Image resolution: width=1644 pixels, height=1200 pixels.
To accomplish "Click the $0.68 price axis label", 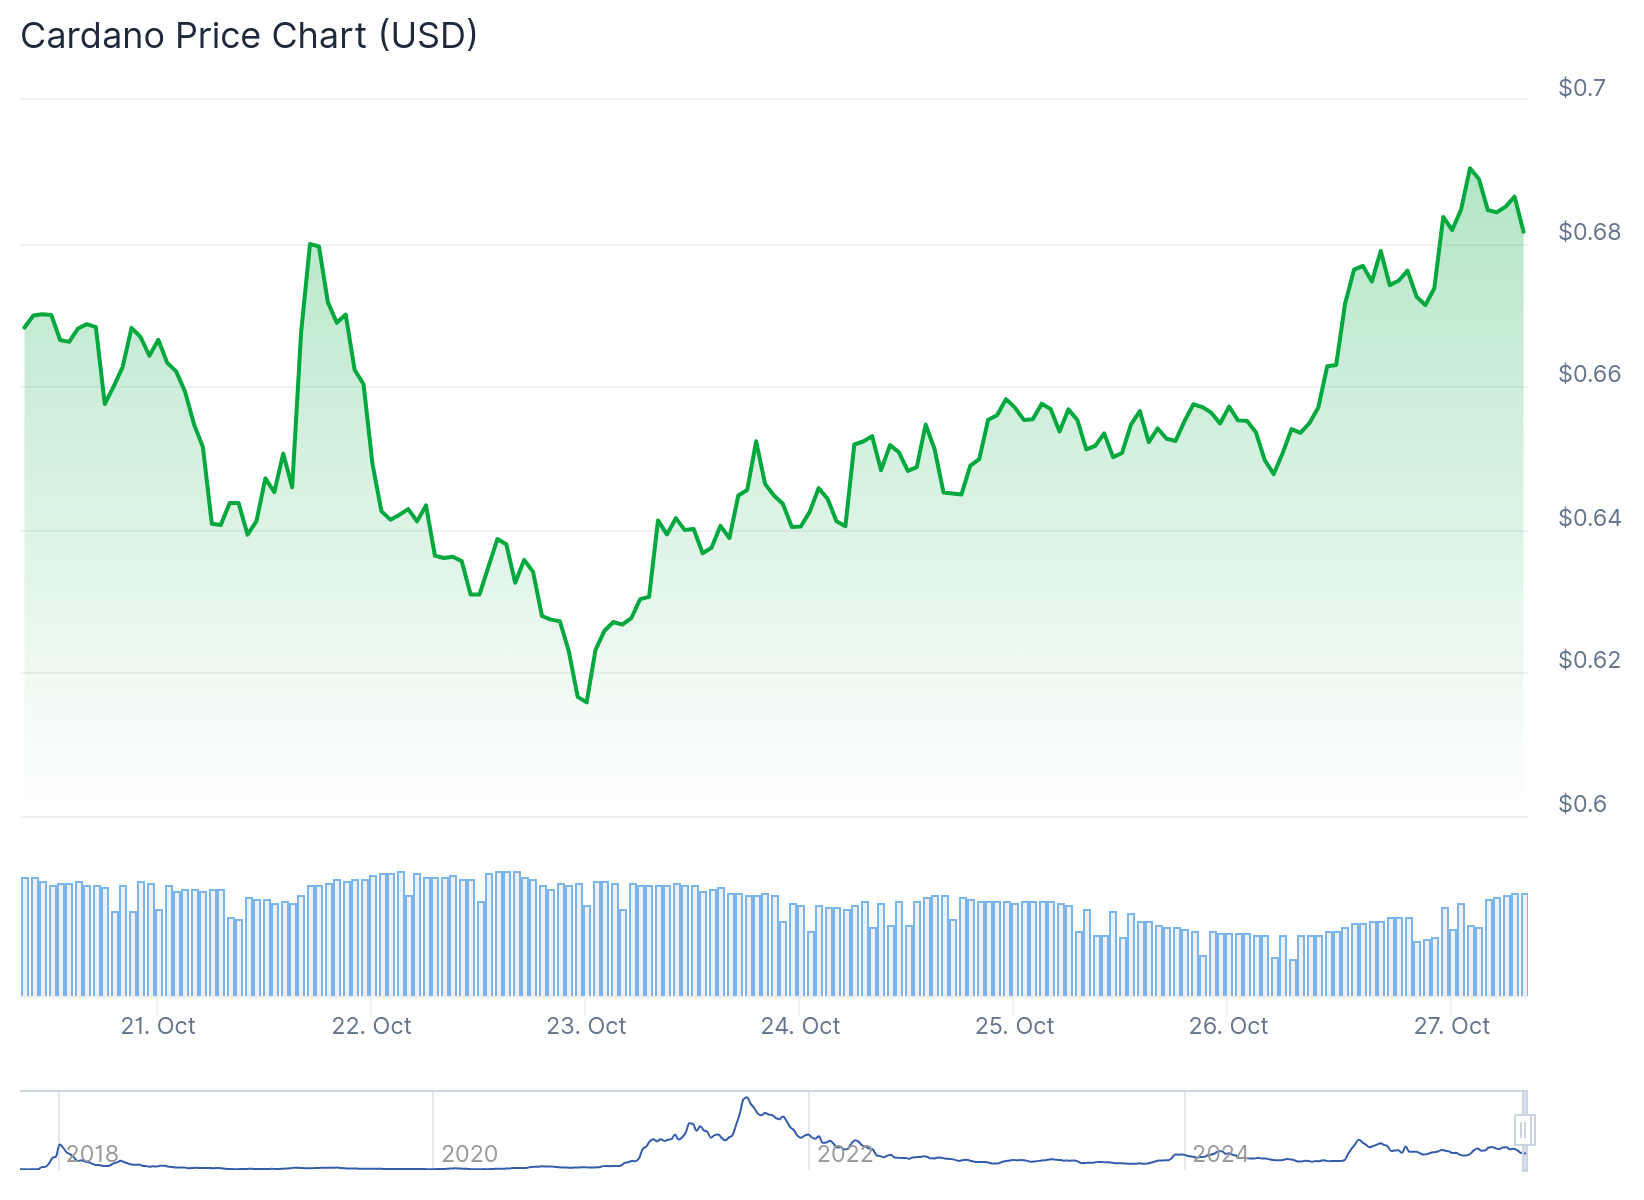I will [x=1589, y=232].
